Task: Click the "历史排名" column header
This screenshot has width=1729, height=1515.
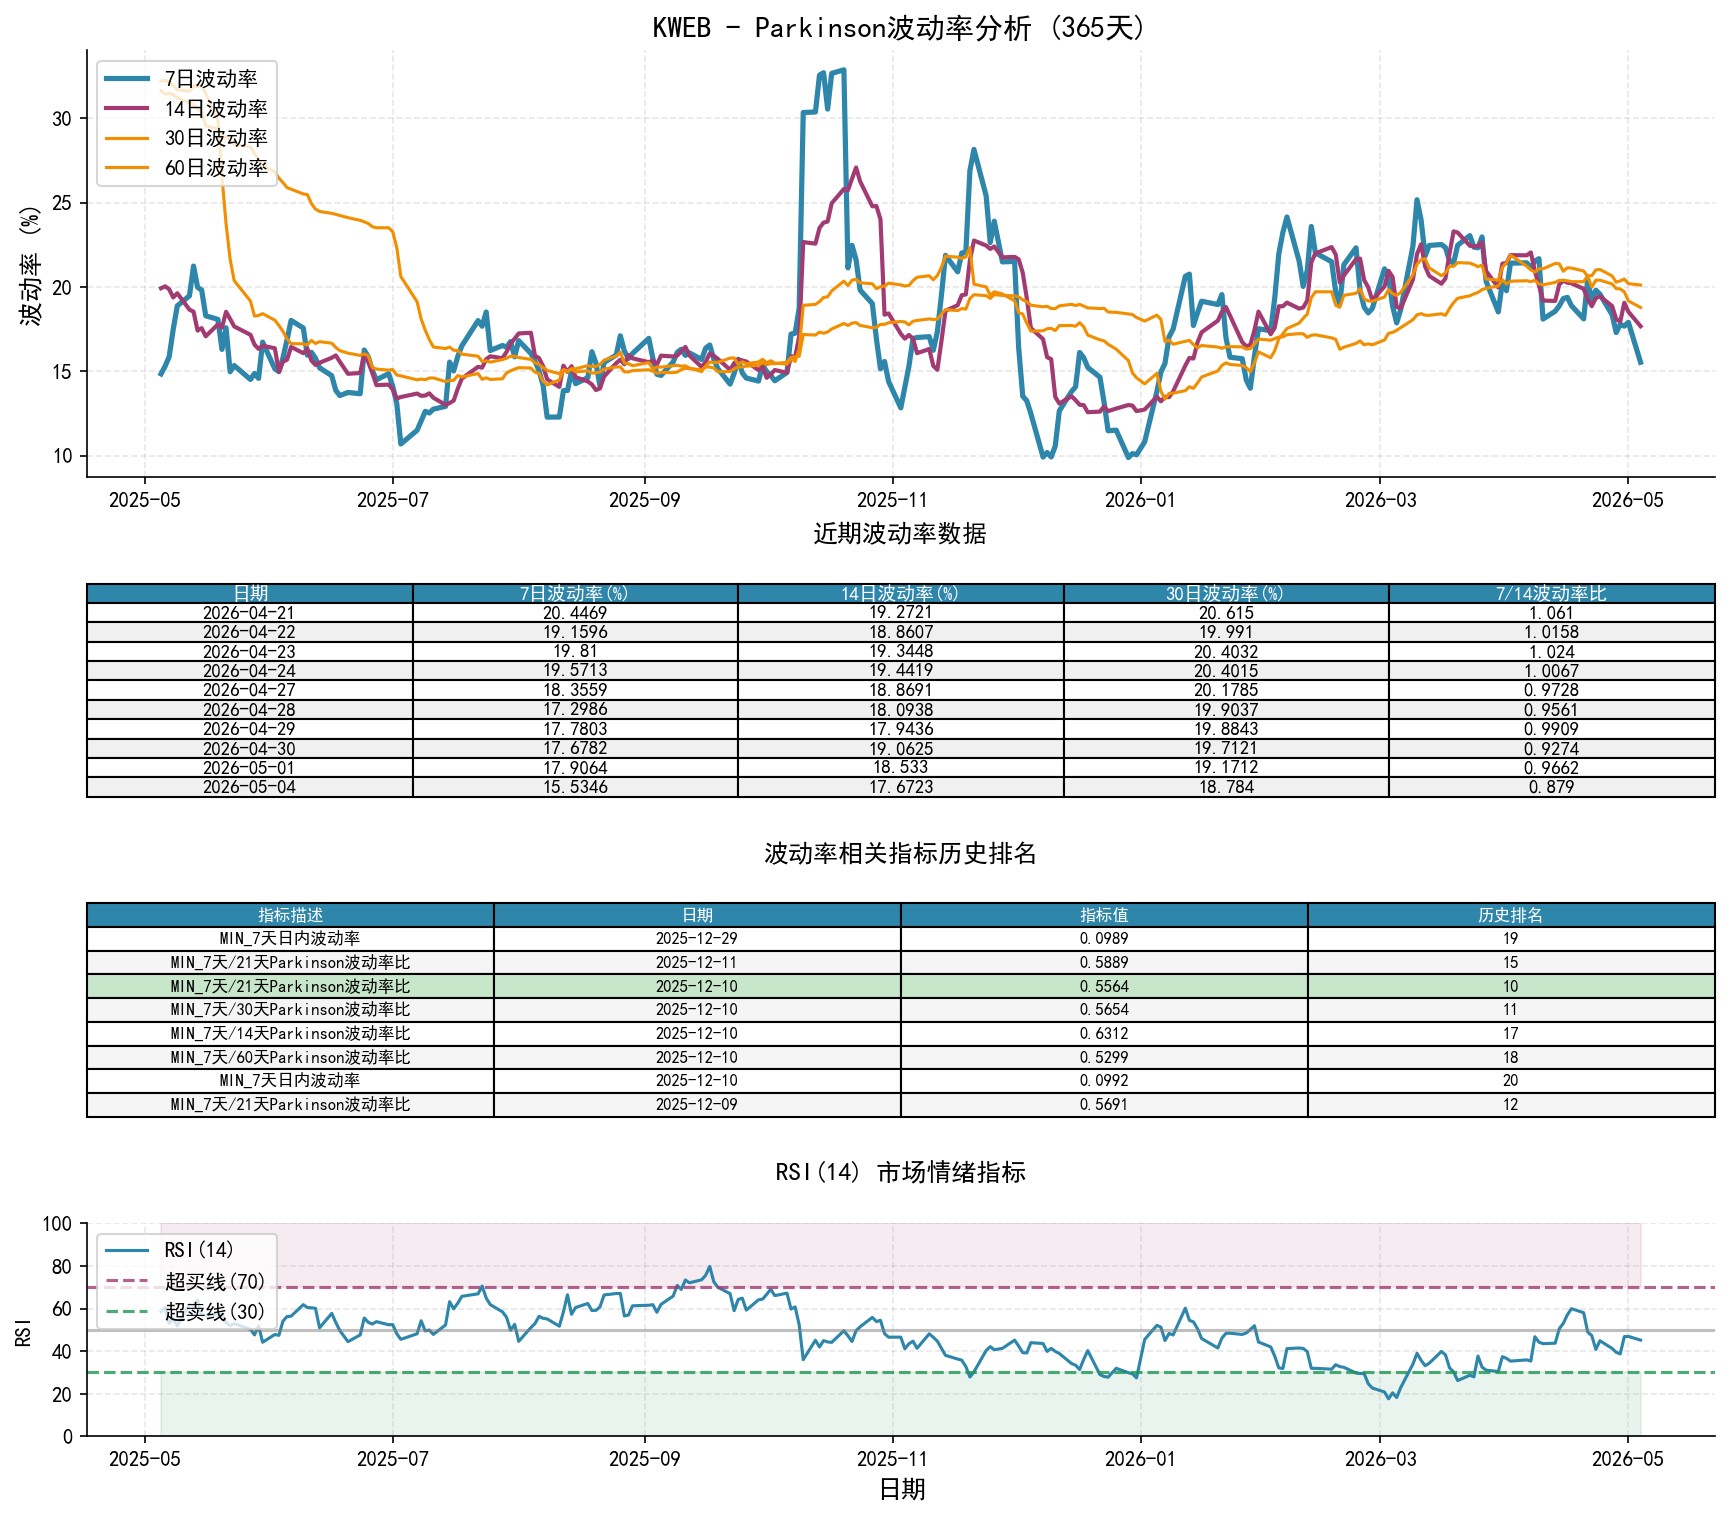Action: coord(1510,915)
